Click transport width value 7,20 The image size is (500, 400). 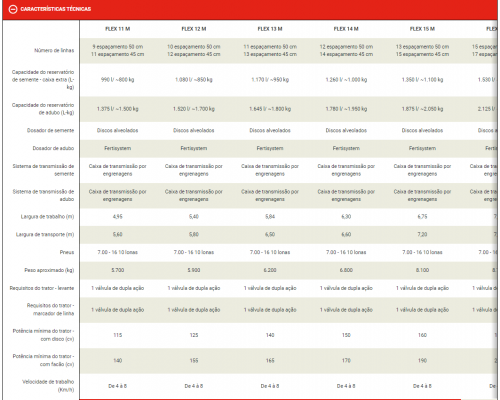[422, 235]
